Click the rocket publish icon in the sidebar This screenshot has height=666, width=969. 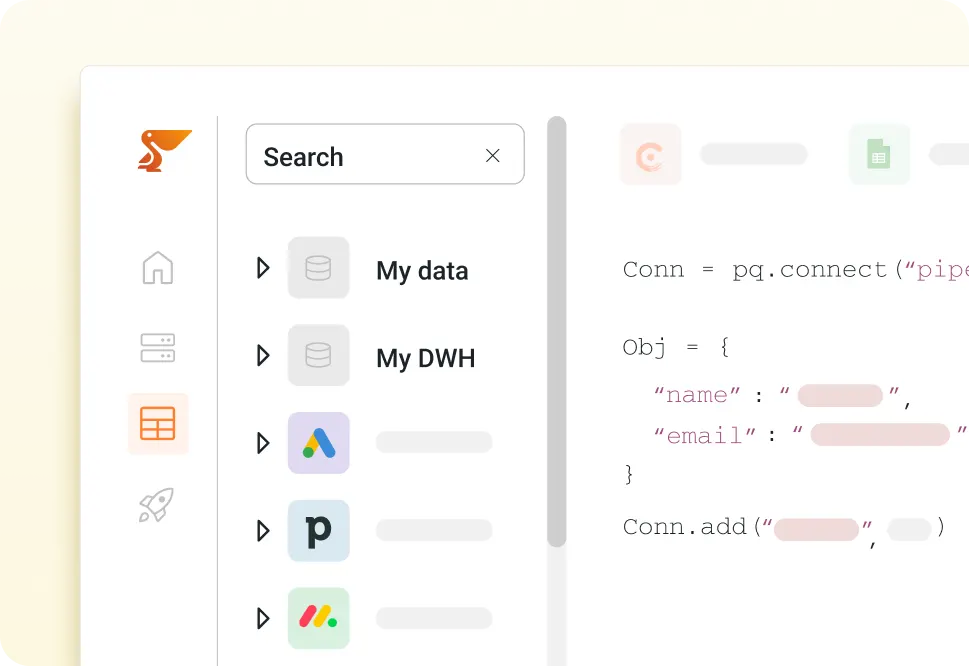pyautogui.click(x=157, y=504)
